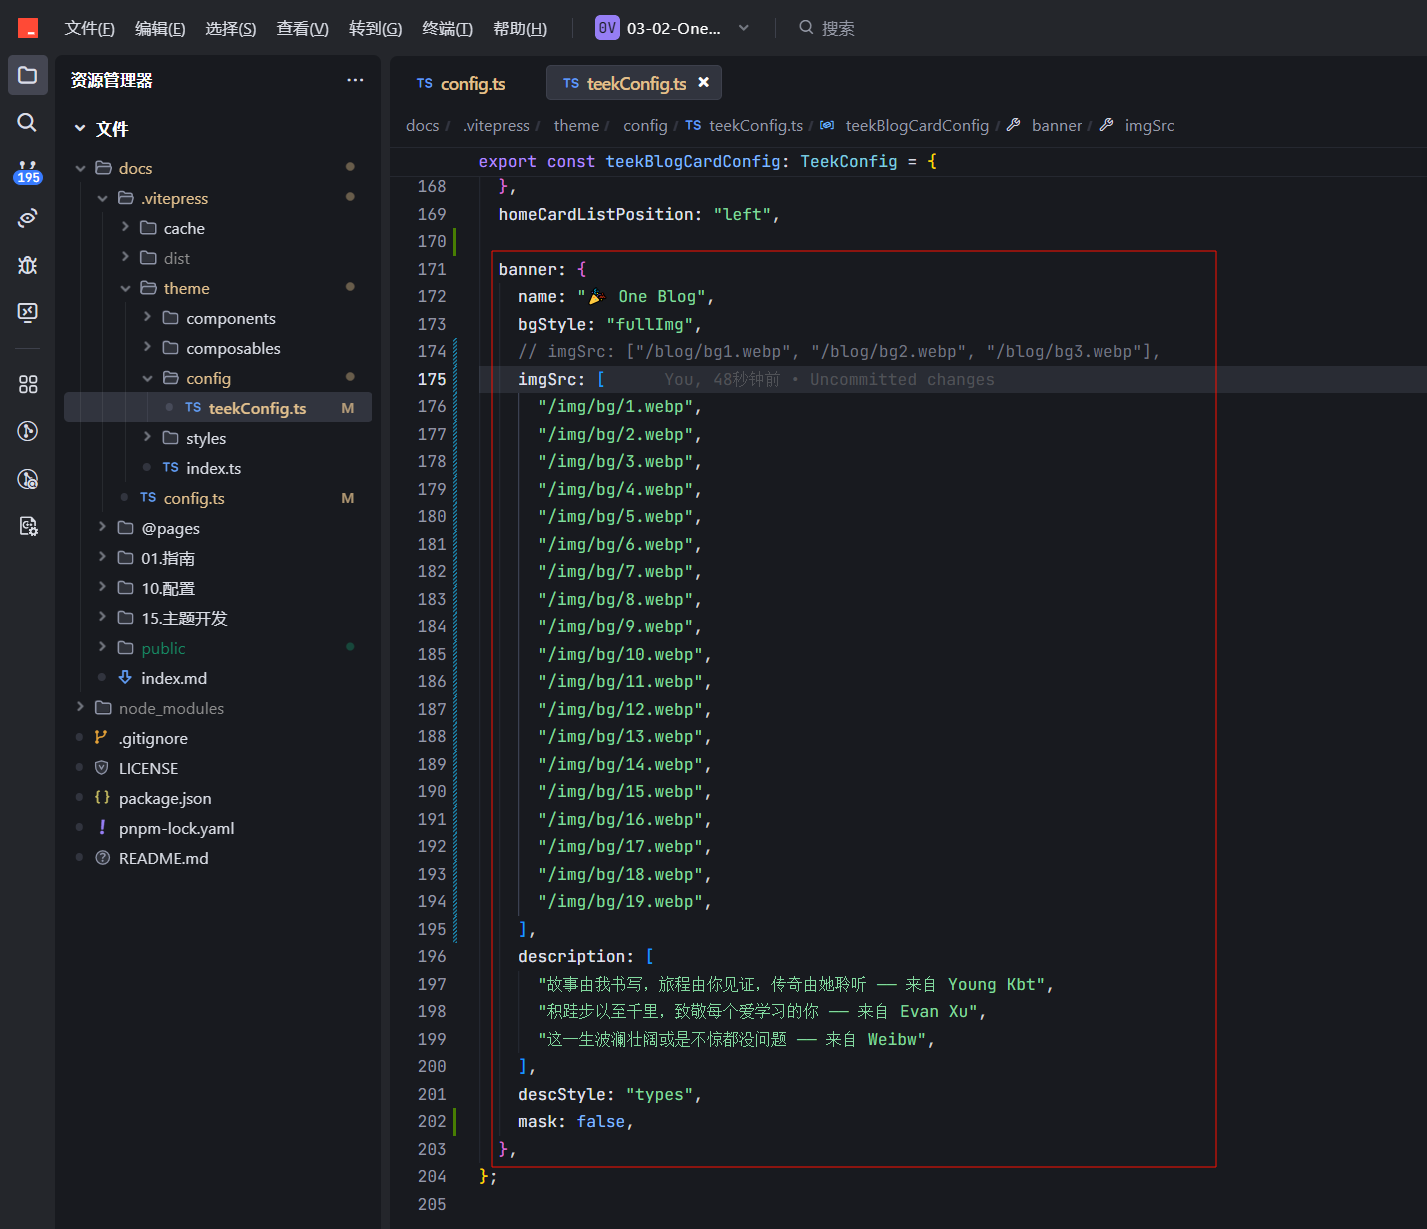Click the docs breadcrumb segment
The width and height of the screenshot is (1427, 1229).
coord(422,125)
